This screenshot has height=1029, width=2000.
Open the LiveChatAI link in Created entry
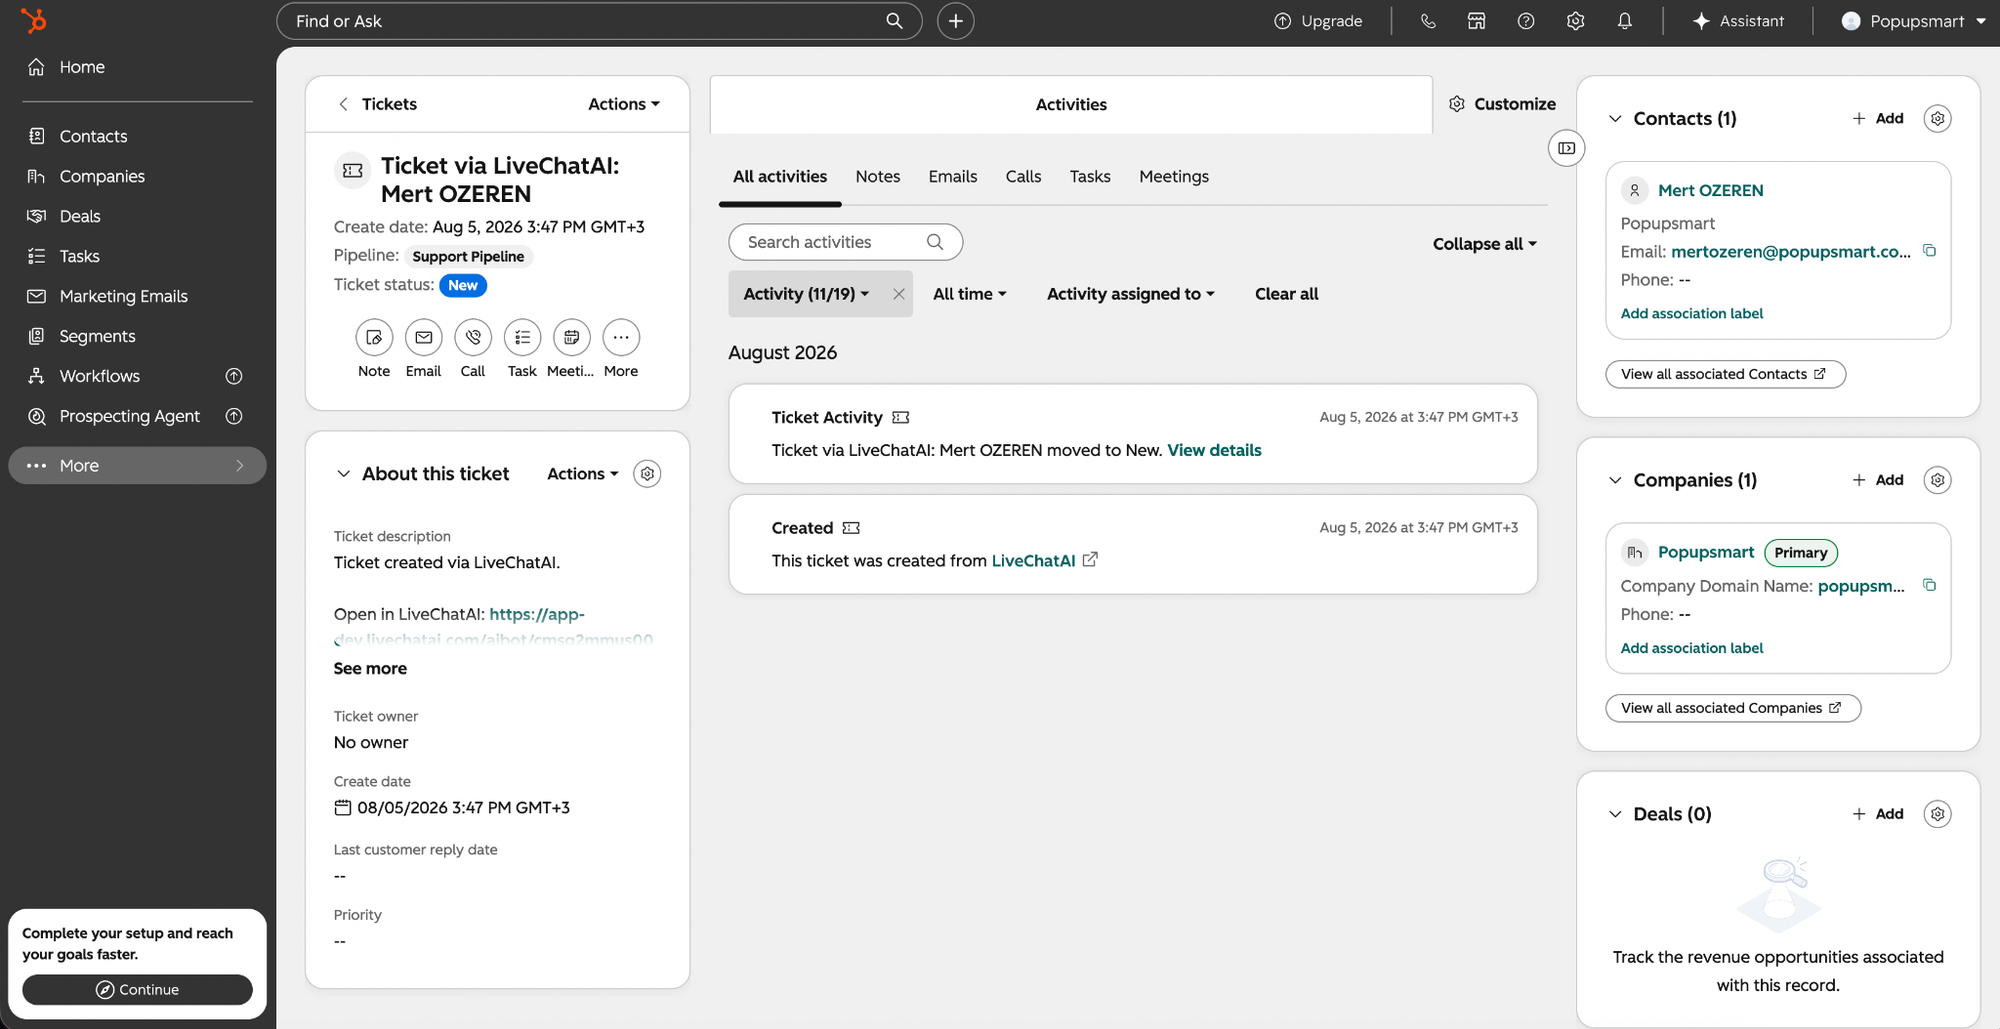point(1034,561)
